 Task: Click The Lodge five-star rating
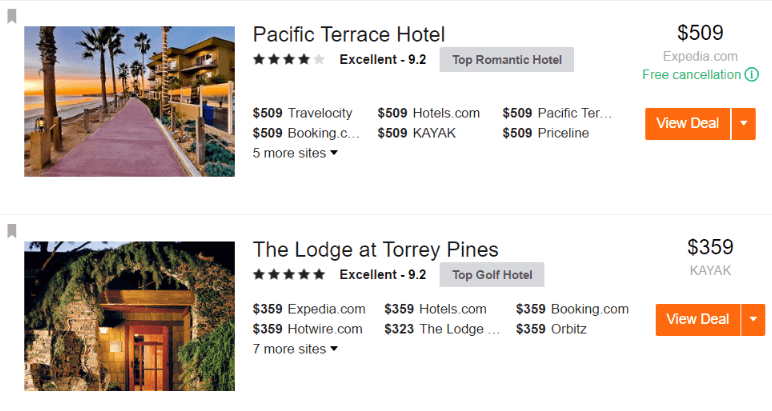point(288,274)
